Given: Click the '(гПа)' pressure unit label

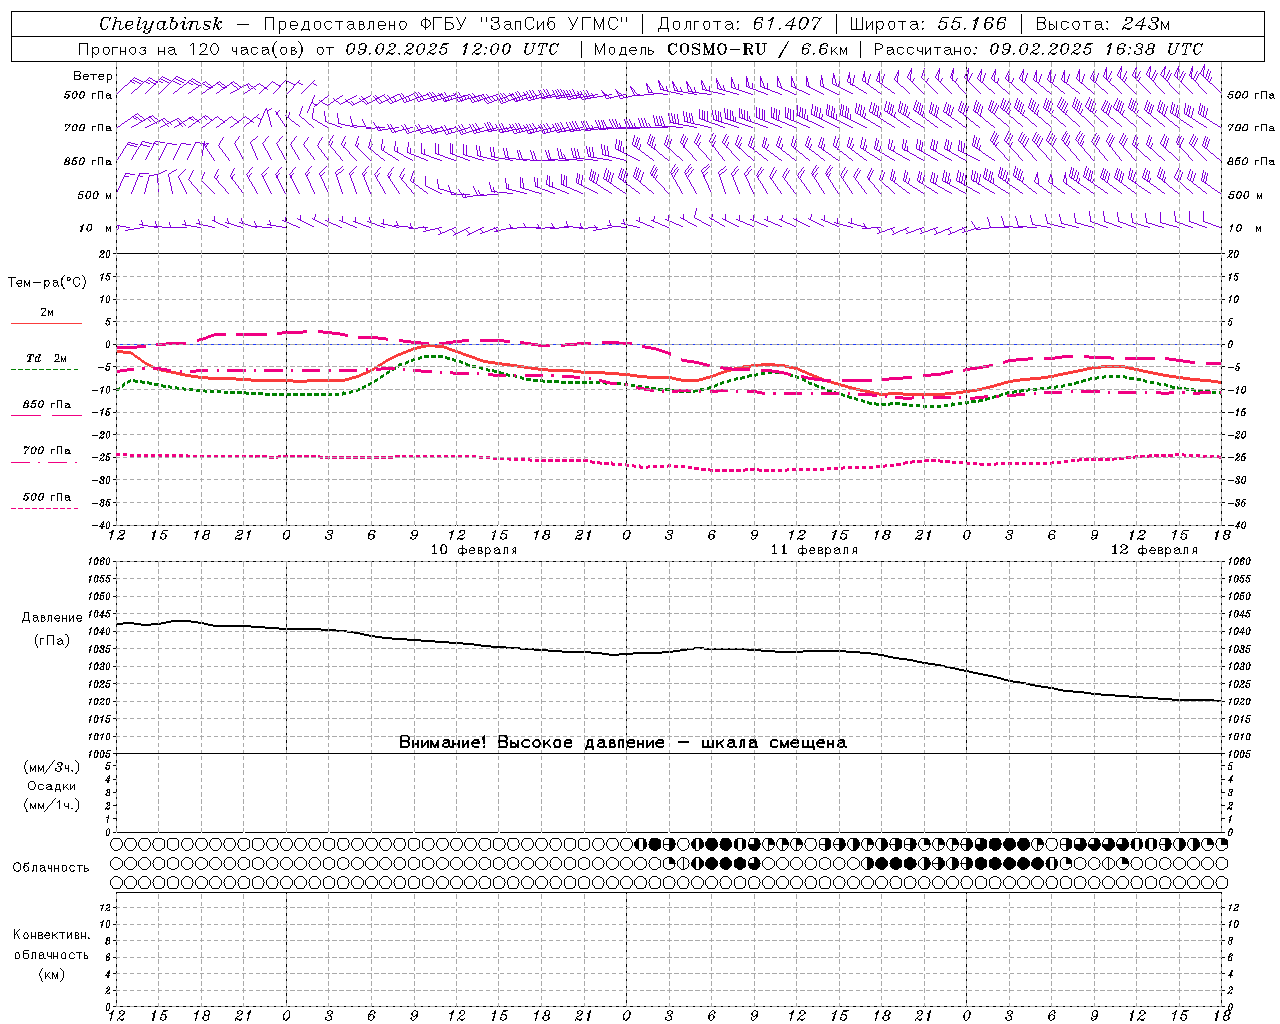Looking at the screenshot, I should point(52,640).
